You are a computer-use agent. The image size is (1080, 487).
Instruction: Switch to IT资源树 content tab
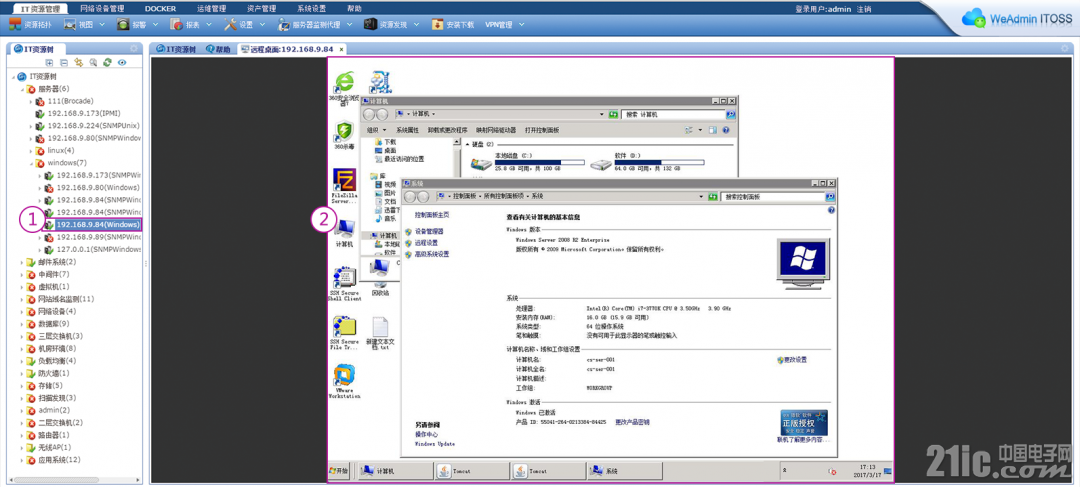click(176, 50)
